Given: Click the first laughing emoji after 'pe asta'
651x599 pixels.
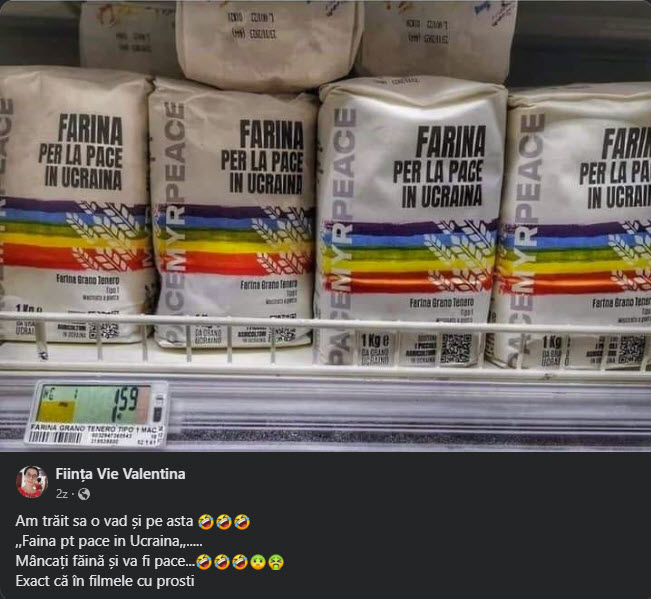Looking at the screenshot, I should pos(206,521).
